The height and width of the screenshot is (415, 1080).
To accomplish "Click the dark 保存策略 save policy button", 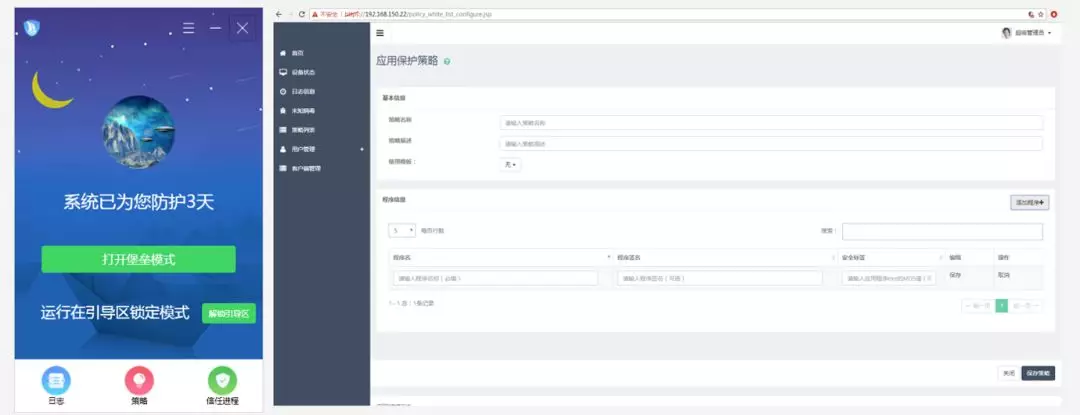I will [1038, 373].
